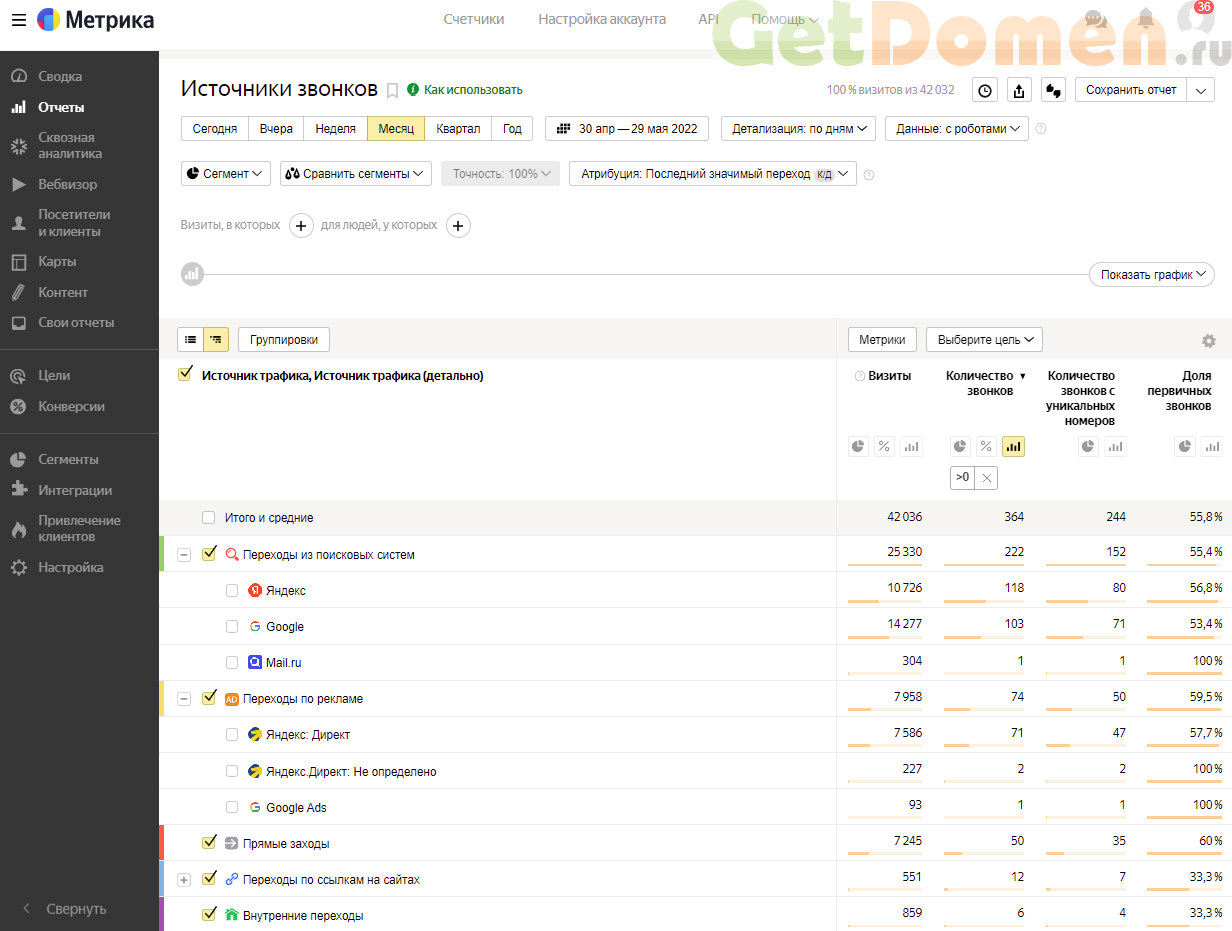Viewport: 1232px width, 931px height.
Task: Check the Яндекс row checkbox
Action: [x=232, y=590]
